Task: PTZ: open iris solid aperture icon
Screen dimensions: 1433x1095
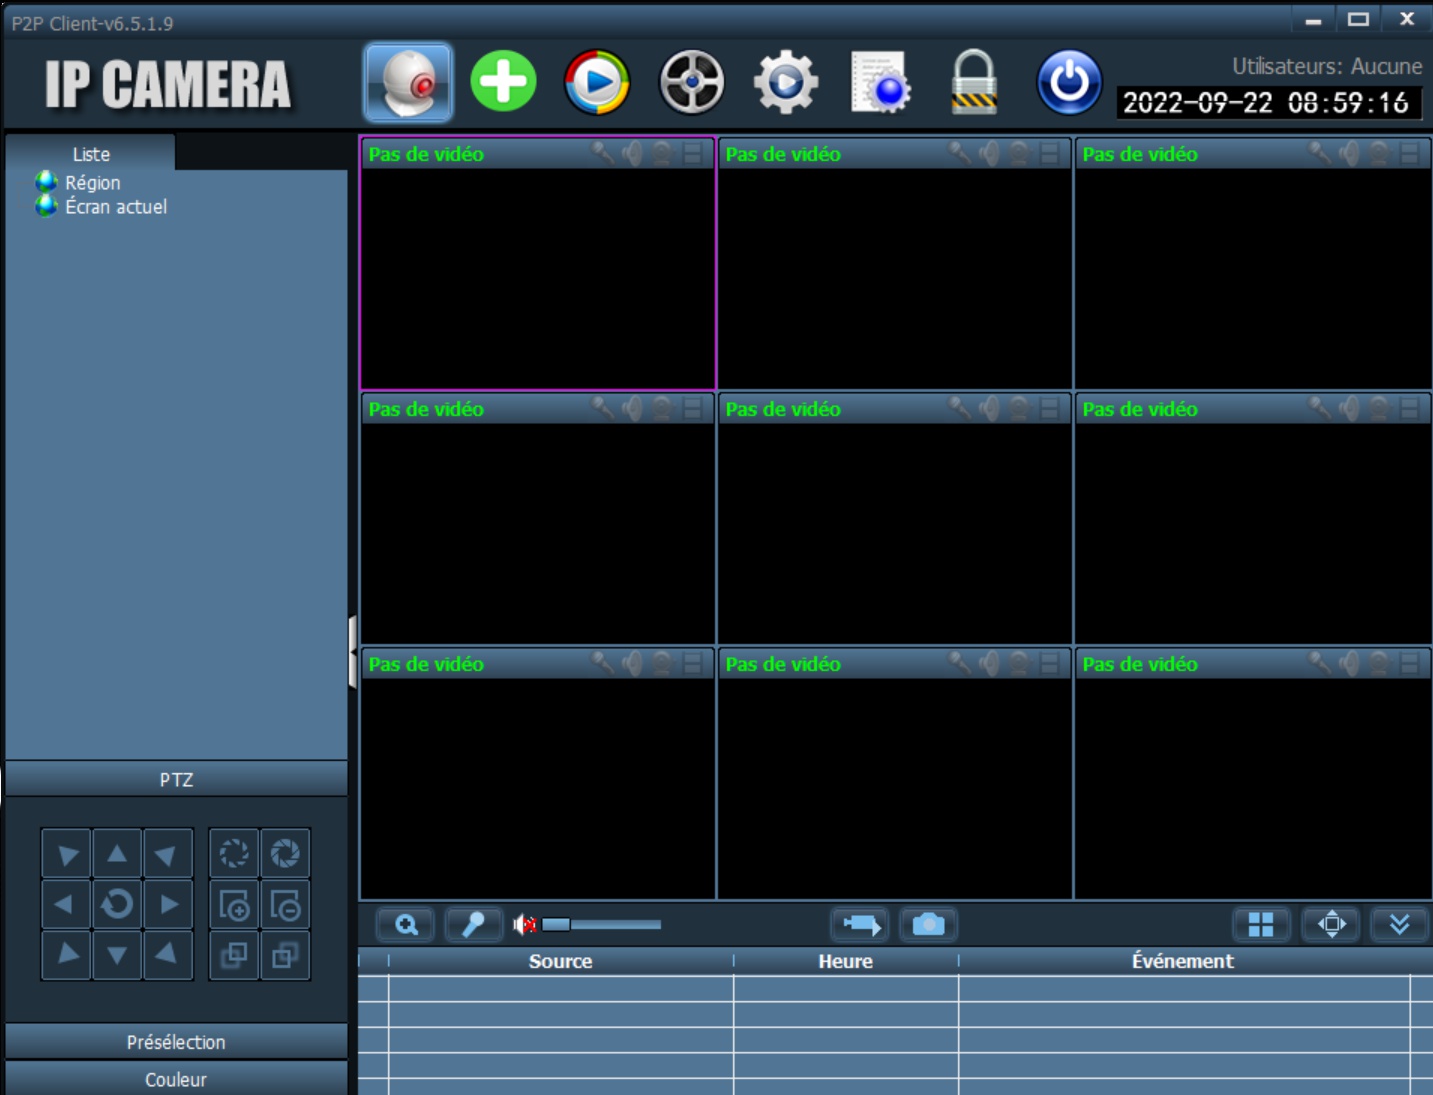Action: click(x=285, y=854)
